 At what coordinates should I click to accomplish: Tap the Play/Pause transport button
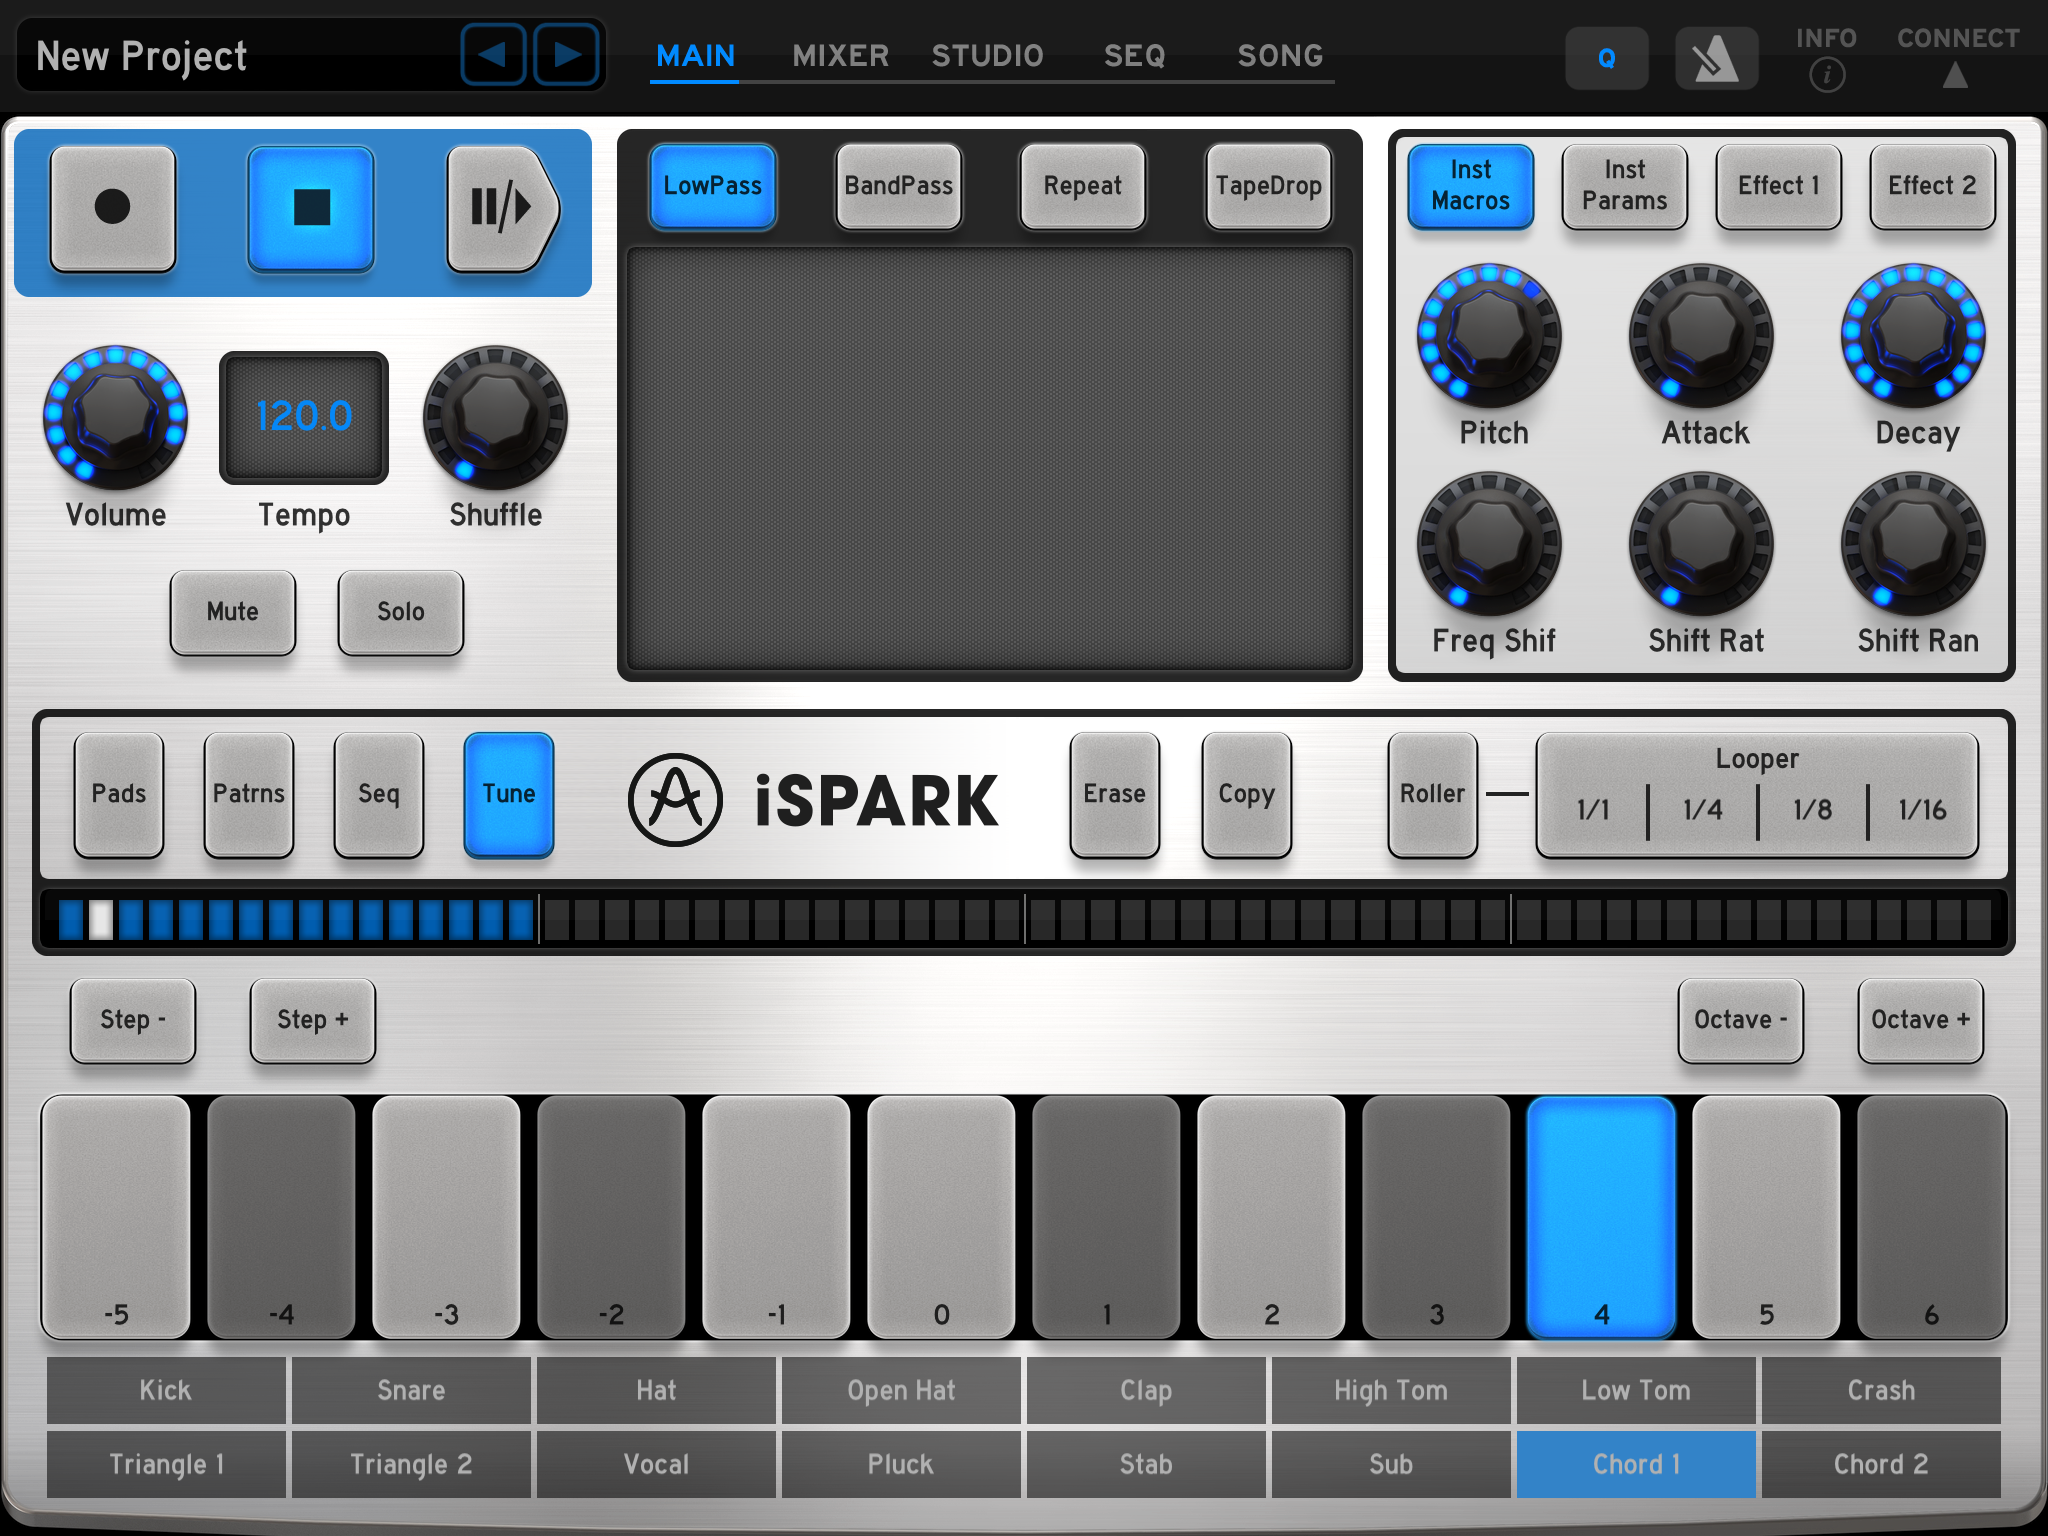[503, 208]
